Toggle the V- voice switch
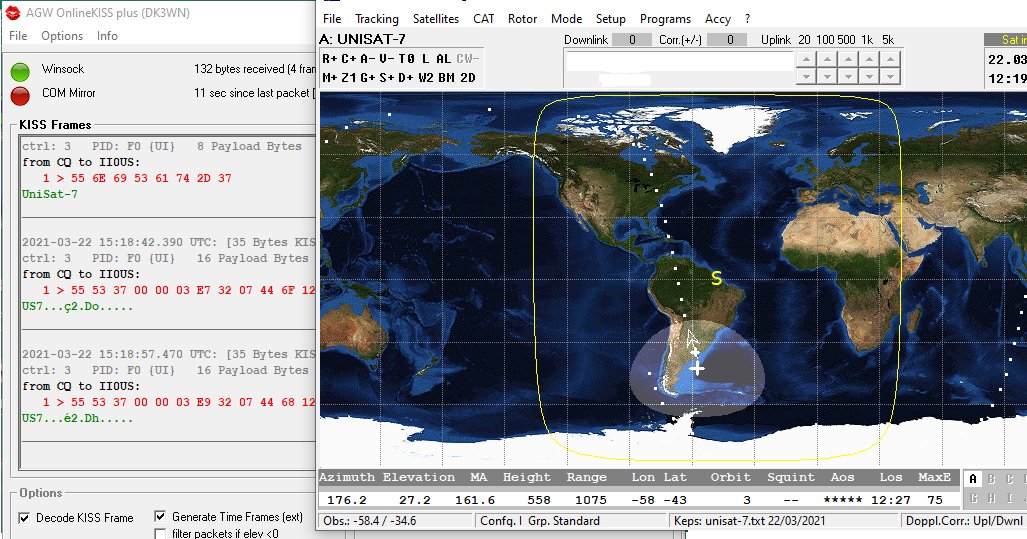 [387, 59]
